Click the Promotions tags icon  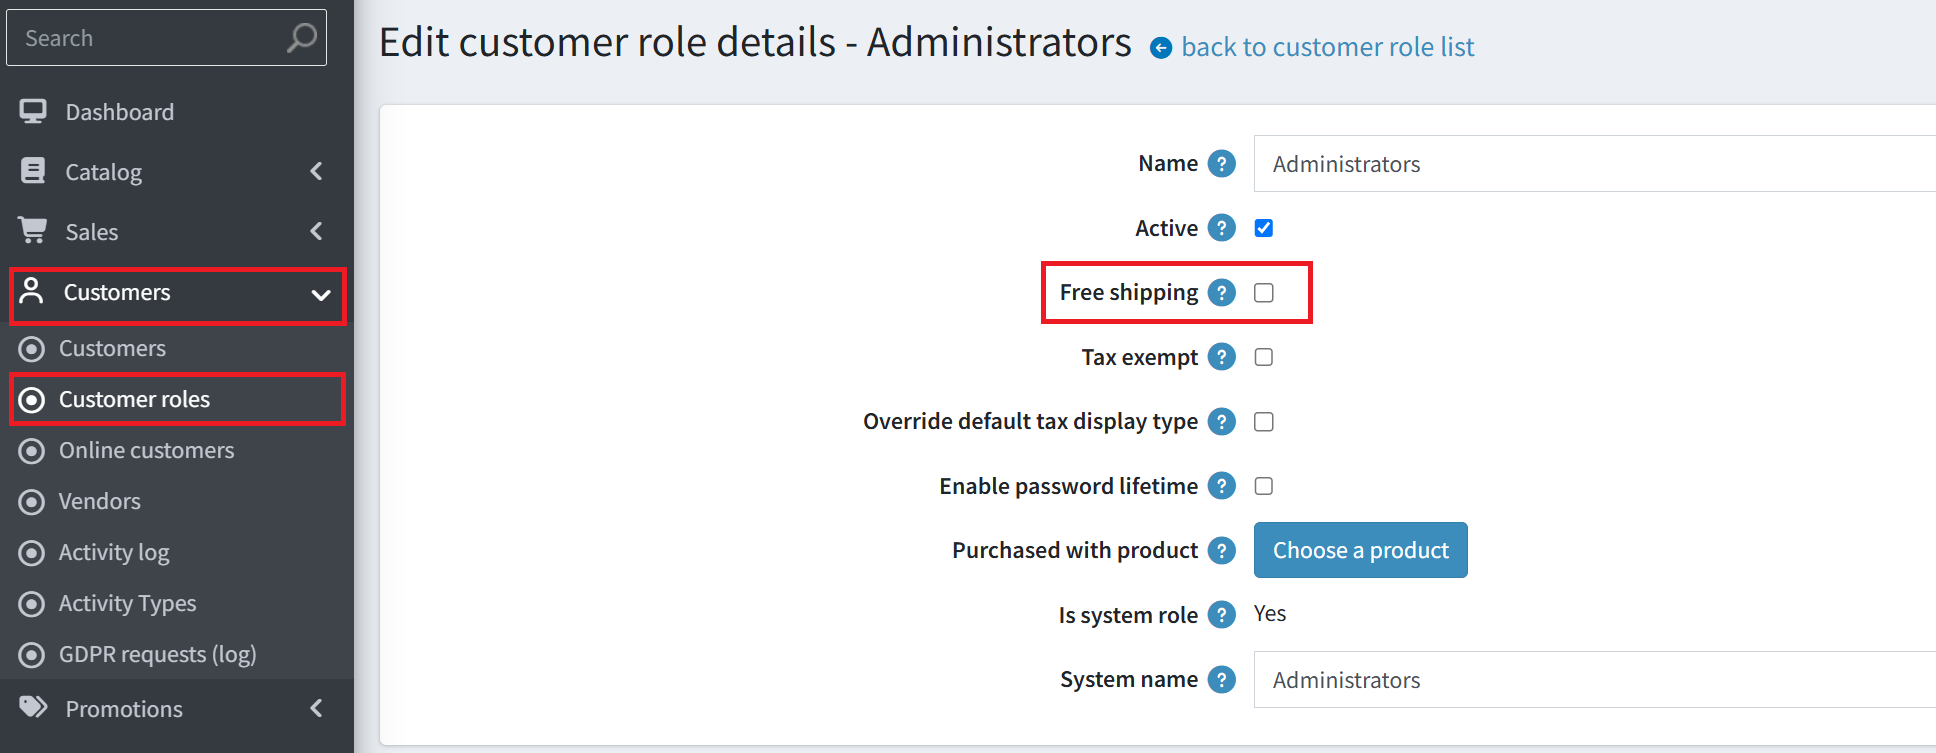33,707
